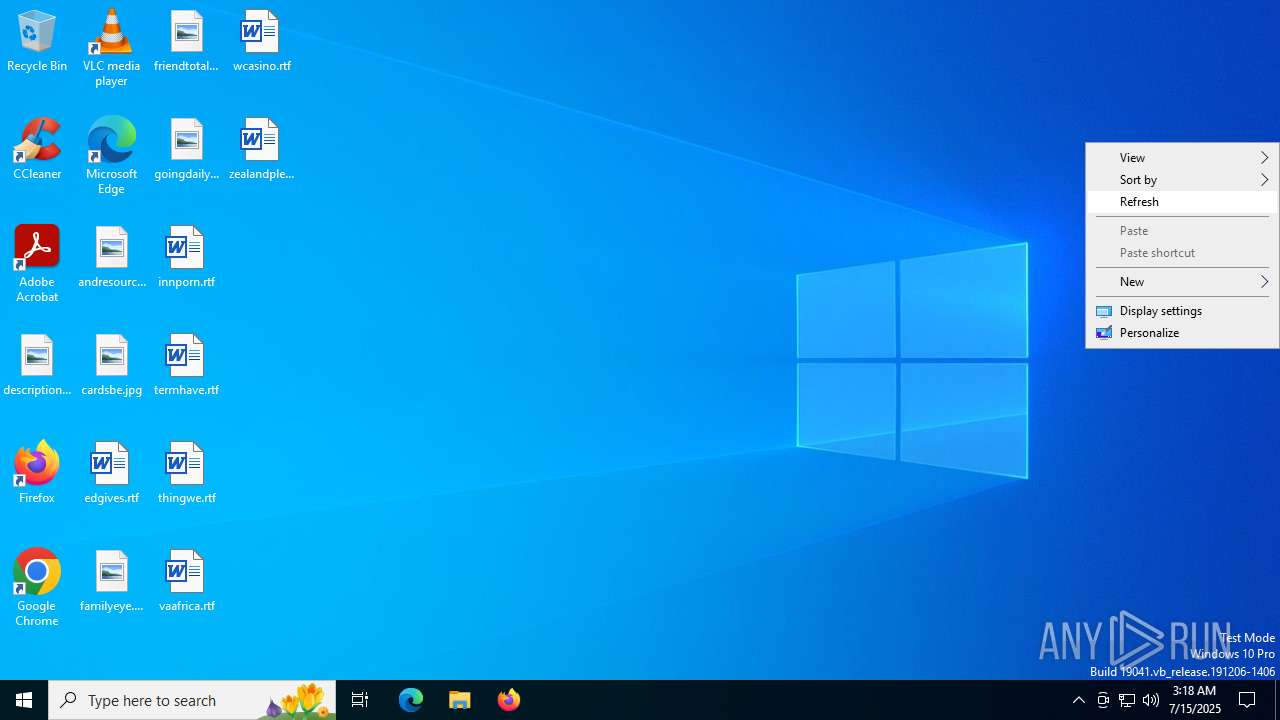The width and height of the screenshot is (1280, 720).
Task: Expand the Sort by submenu
Action: point(1182,180)
